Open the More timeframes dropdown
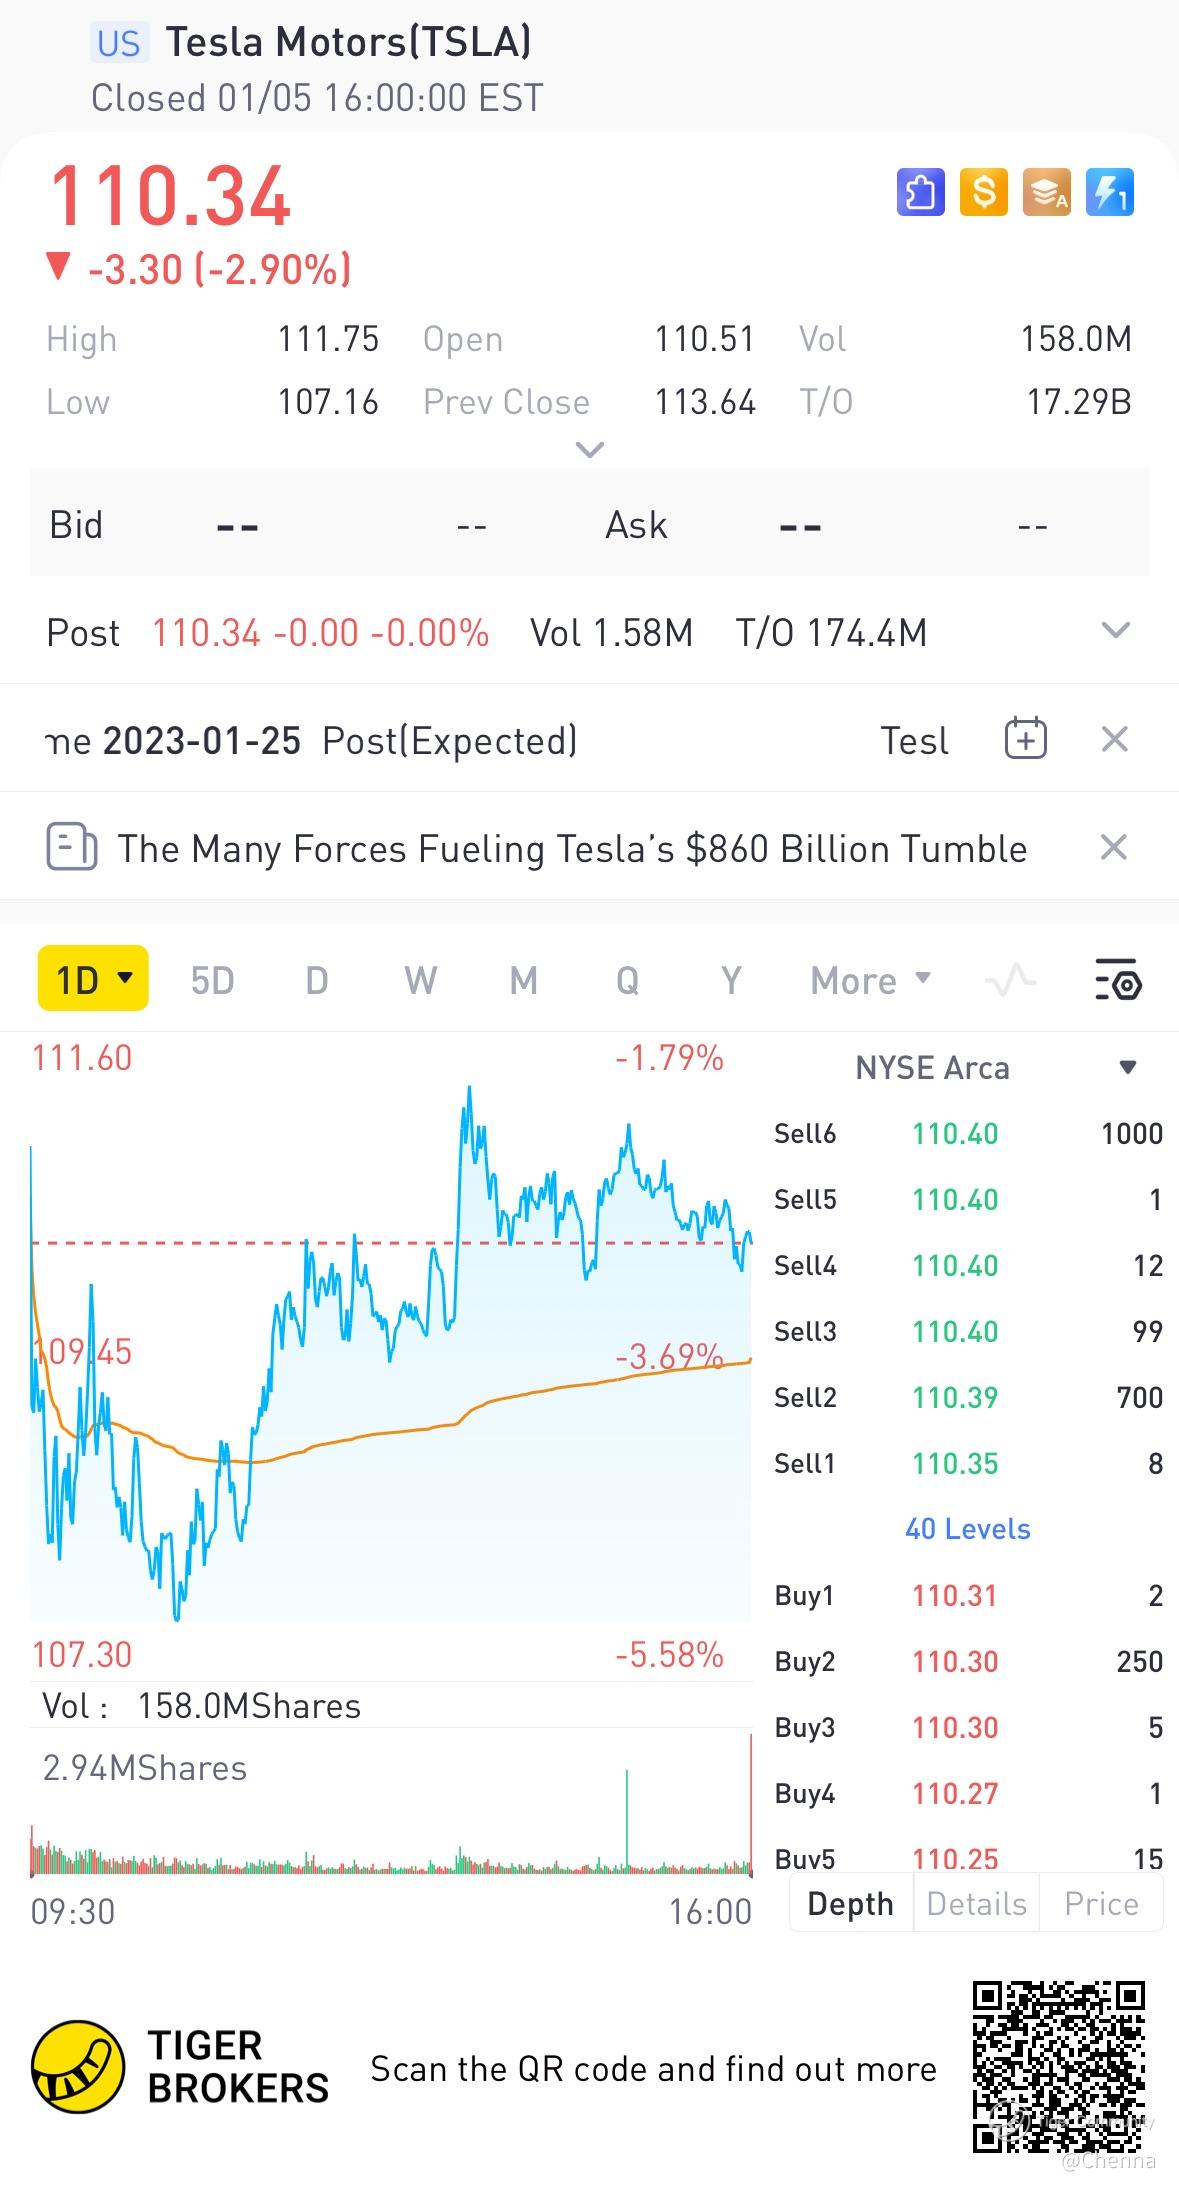1179x2187 pixels. (x=870, y=980)
